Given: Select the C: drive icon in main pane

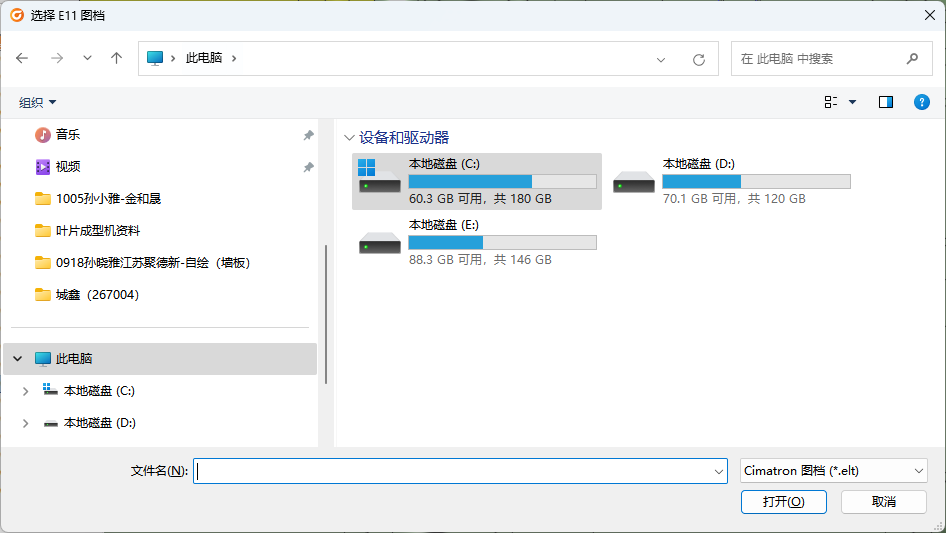Looking at the screenshot, I should click(x=379, y=176).
